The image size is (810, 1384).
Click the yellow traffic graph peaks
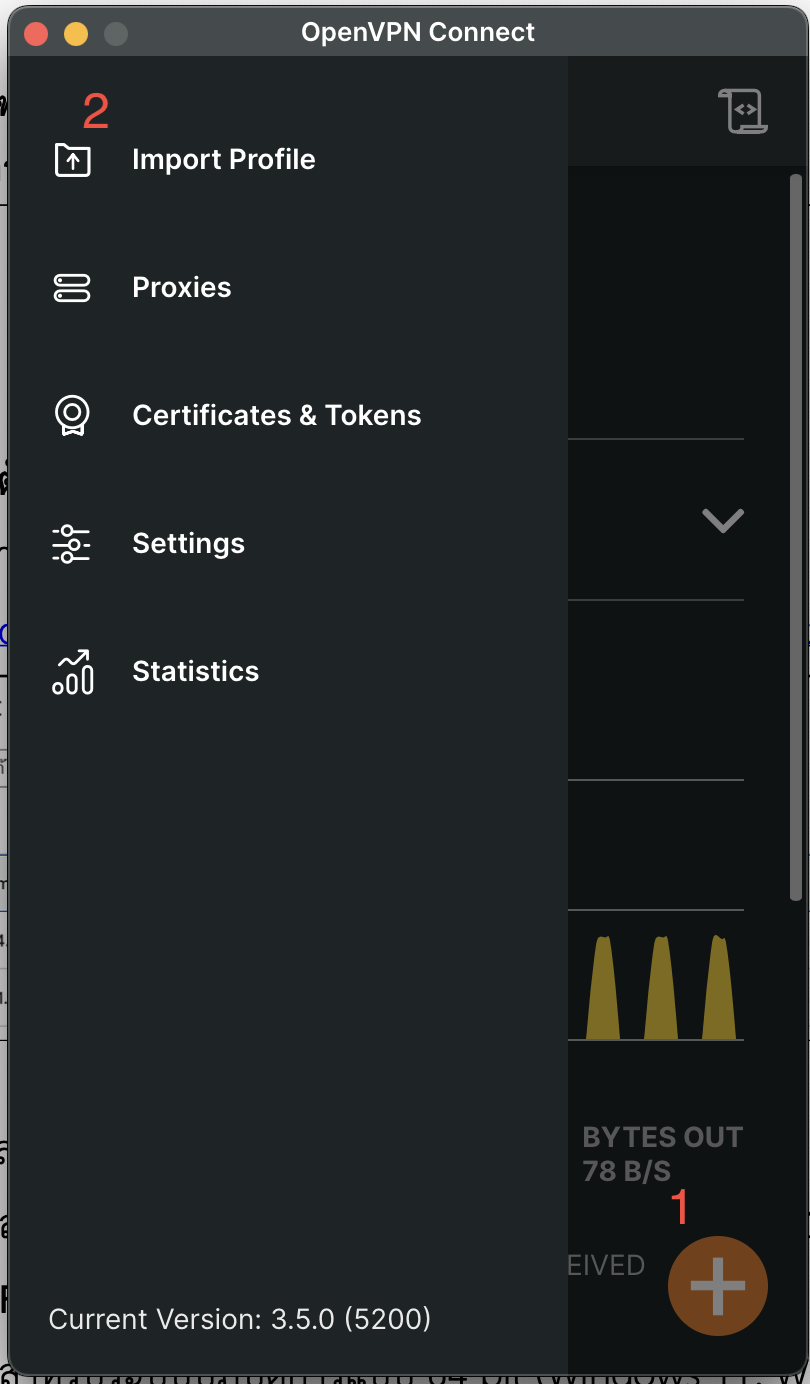tap(660, 988)
